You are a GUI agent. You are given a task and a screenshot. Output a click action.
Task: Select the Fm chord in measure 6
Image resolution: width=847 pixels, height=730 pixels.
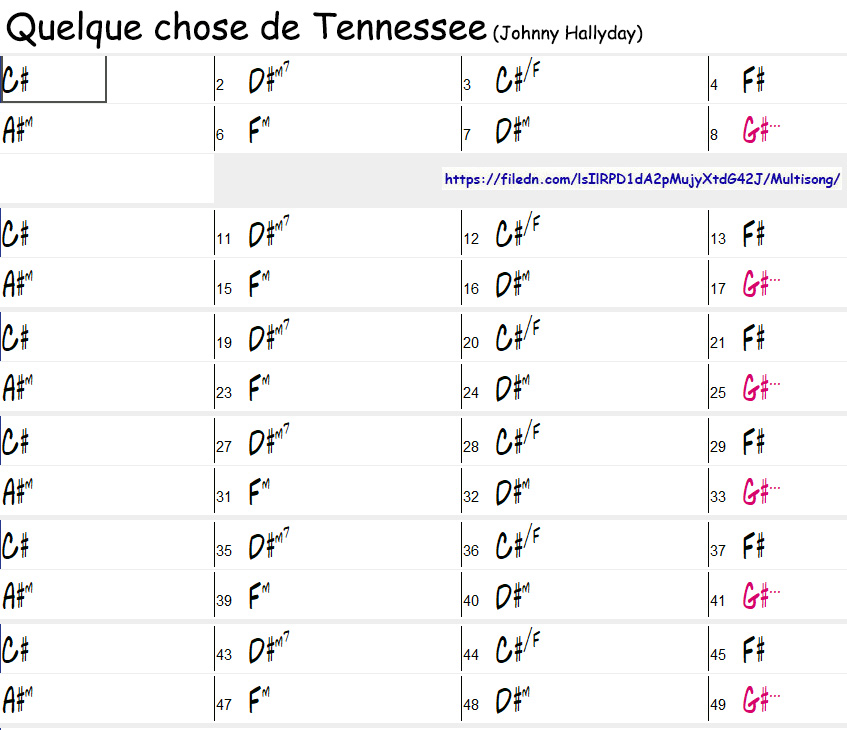pos(259,131)
